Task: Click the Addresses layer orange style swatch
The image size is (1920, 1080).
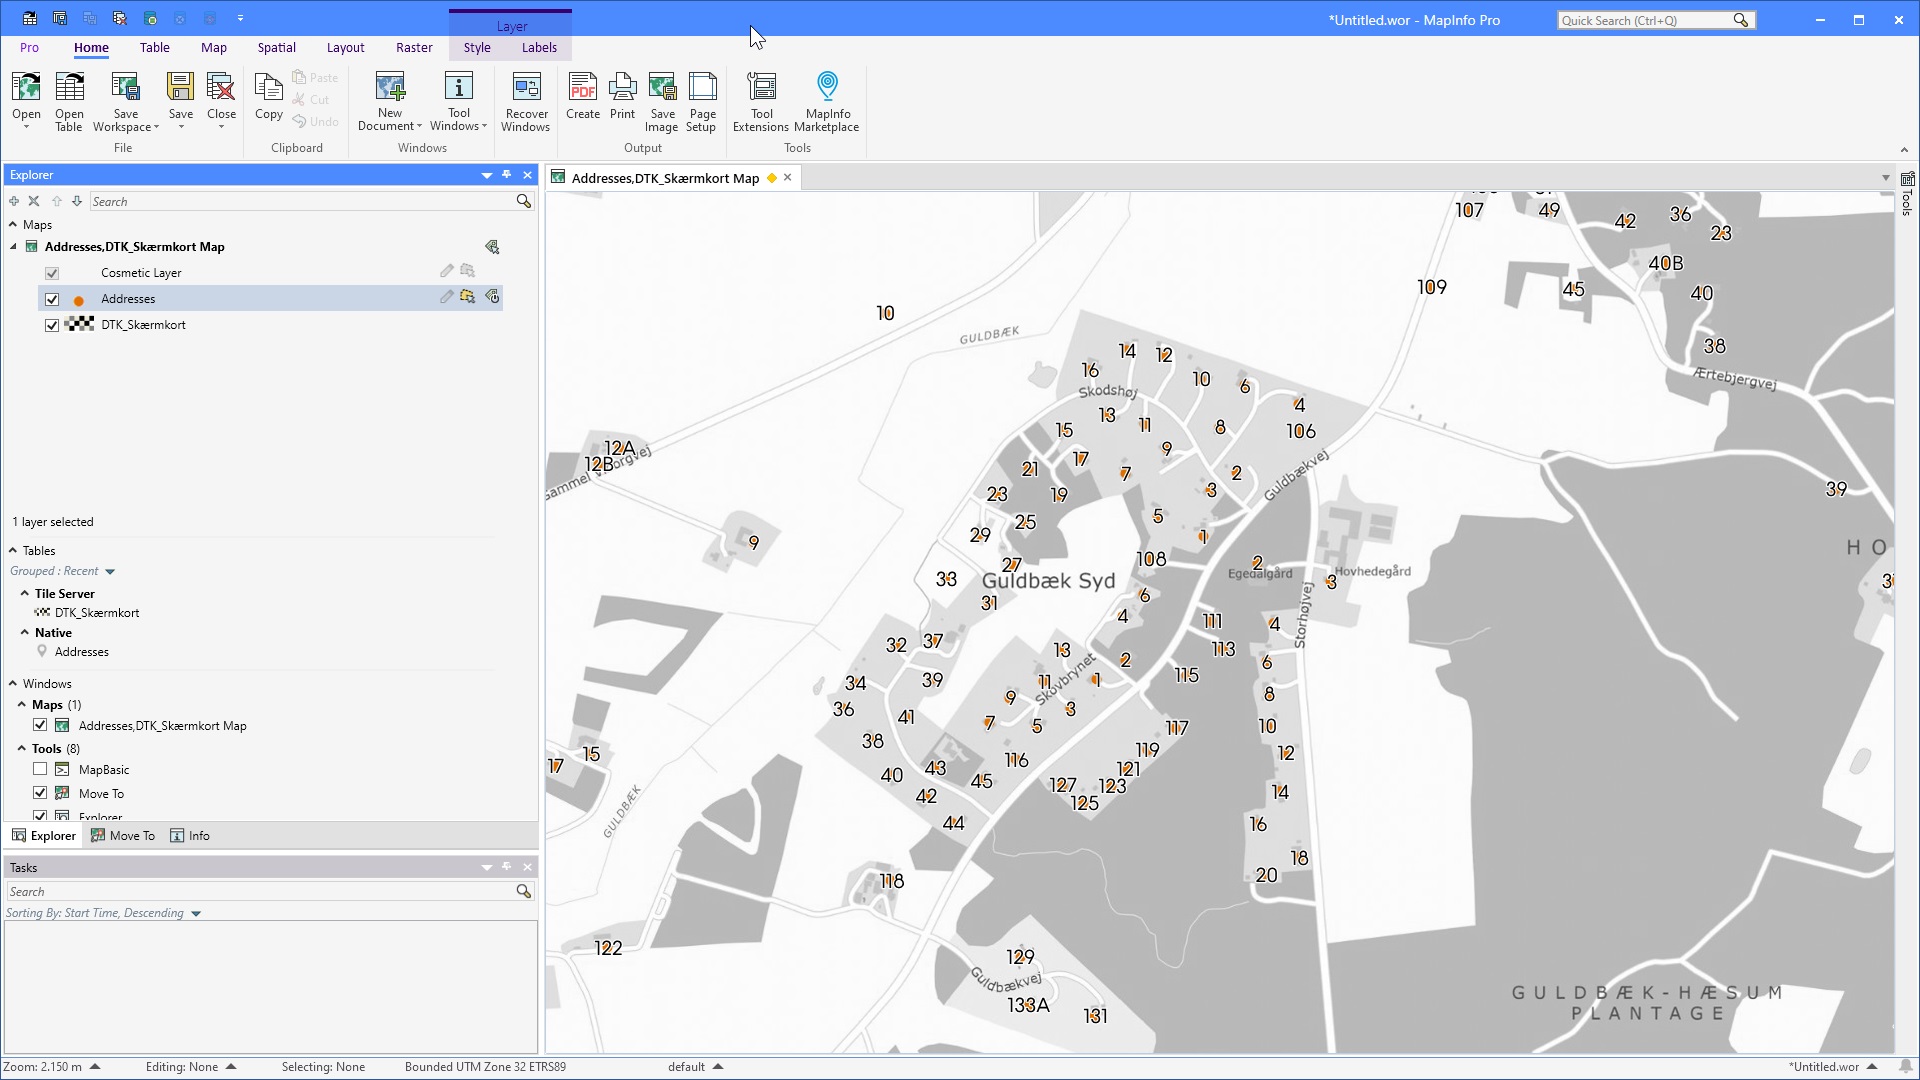Action: pyautogui.click(x=78, y=300)
